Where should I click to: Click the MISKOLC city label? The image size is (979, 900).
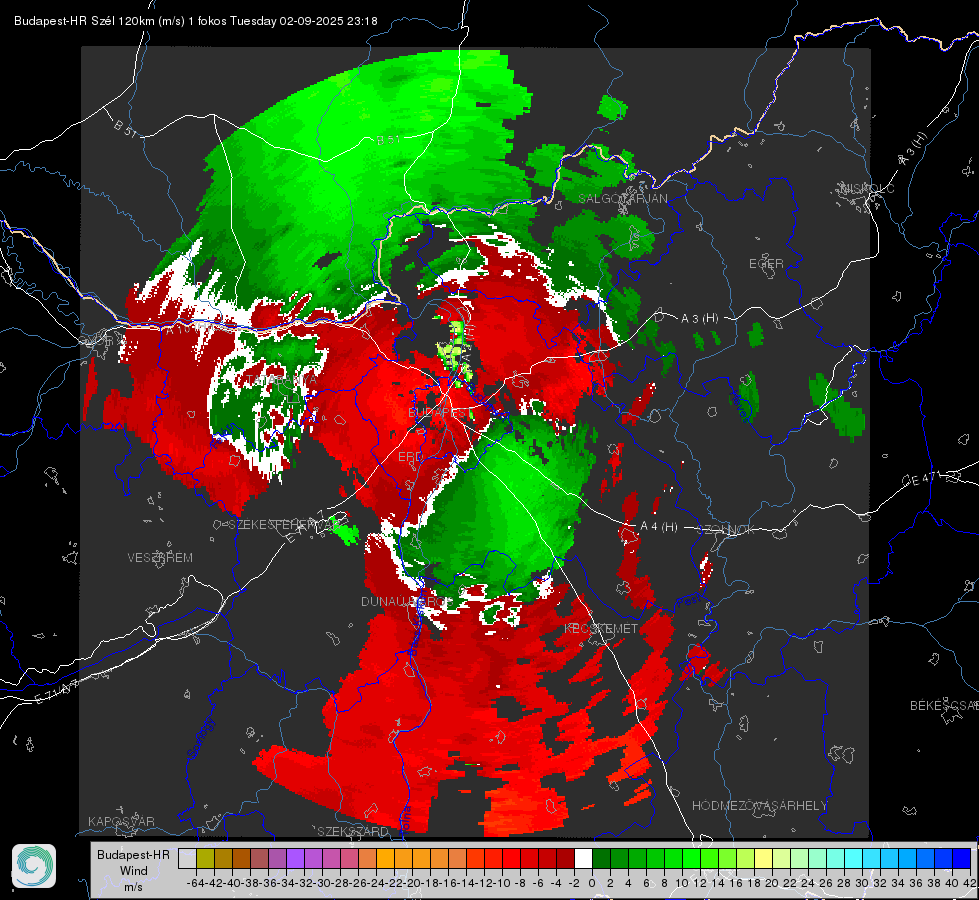(867, 188)
